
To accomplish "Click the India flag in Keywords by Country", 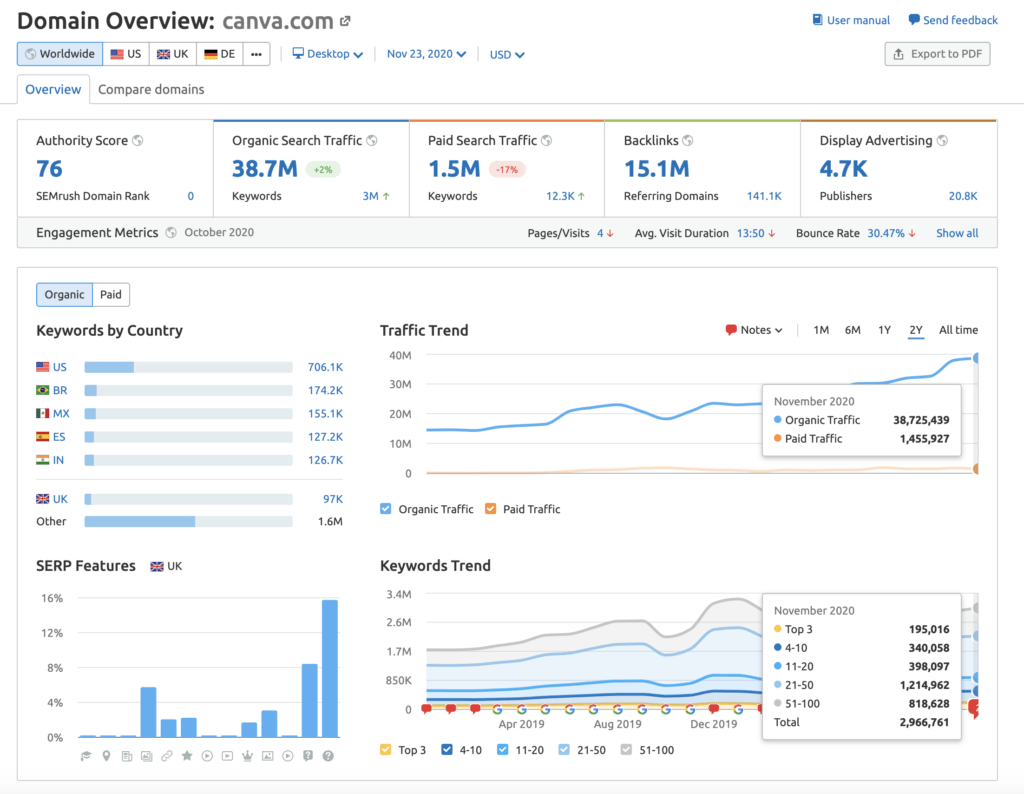I will (x=42, y=460).
